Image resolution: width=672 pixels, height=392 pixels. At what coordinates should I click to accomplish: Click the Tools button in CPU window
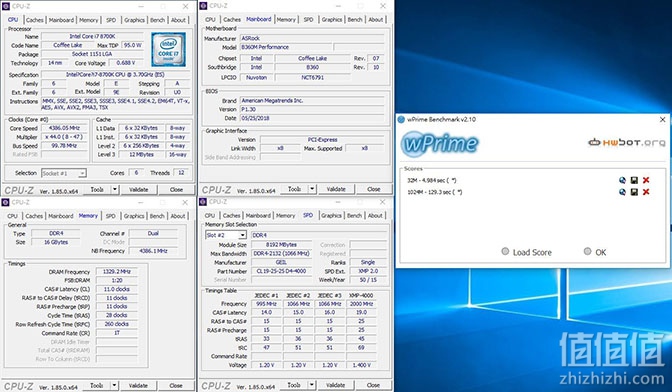[x=97, y=189]
